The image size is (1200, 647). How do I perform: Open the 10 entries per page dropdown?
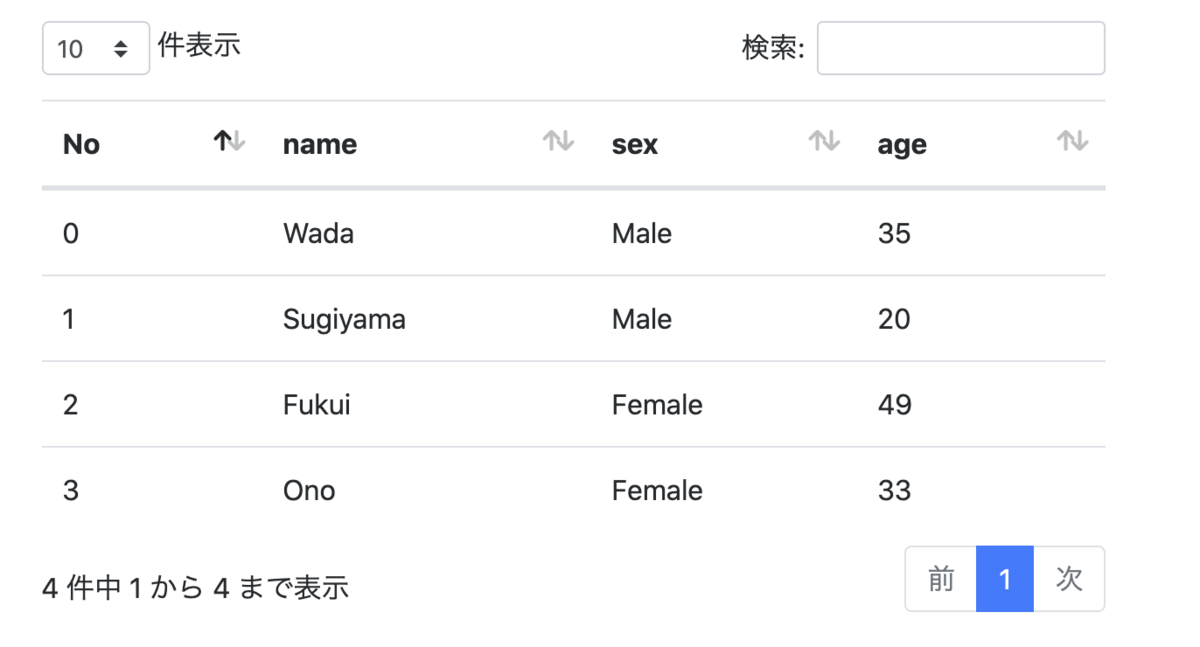(x=96, y=48)
